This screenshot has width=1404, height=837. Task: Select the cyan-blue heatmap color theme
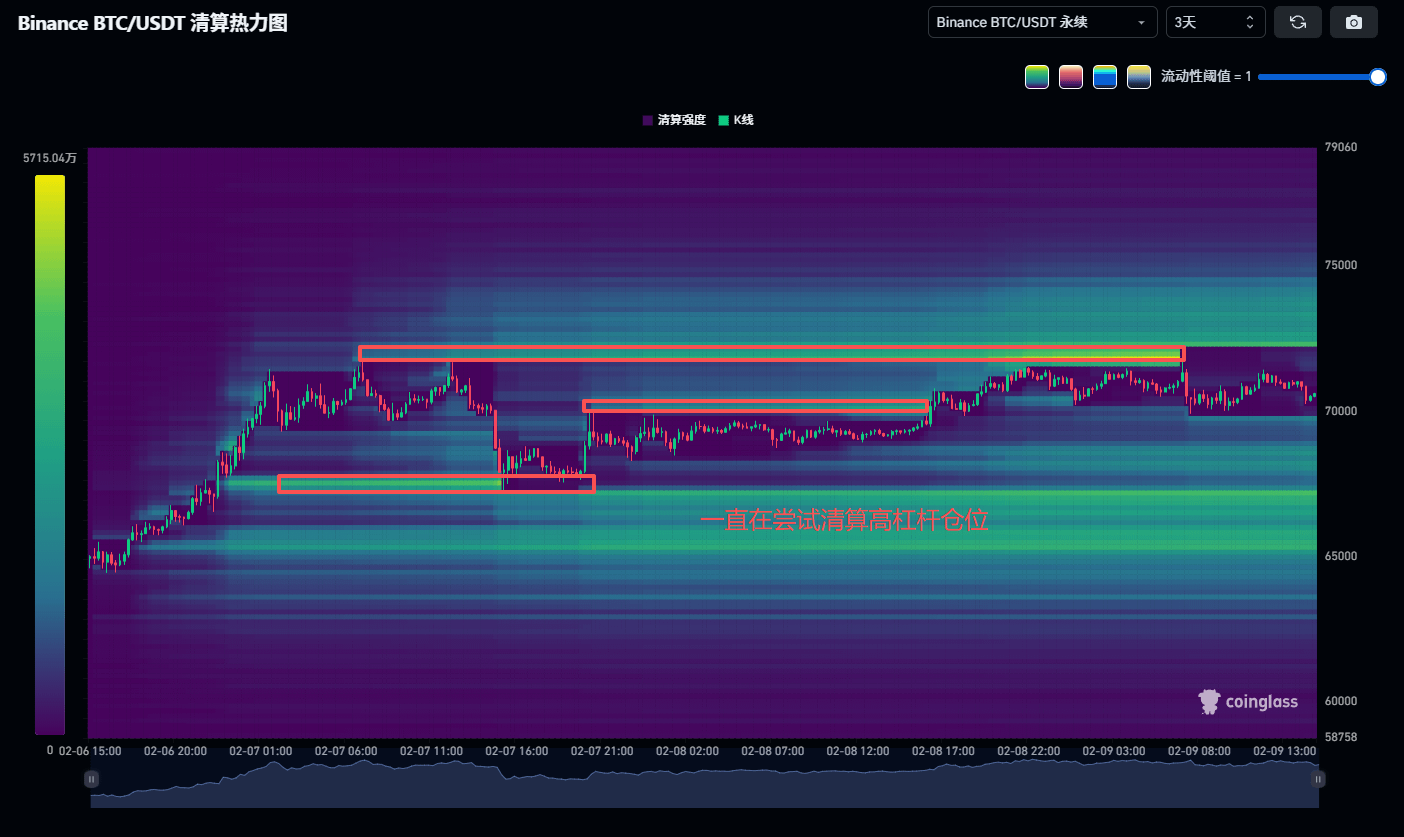pos(1105,77)
